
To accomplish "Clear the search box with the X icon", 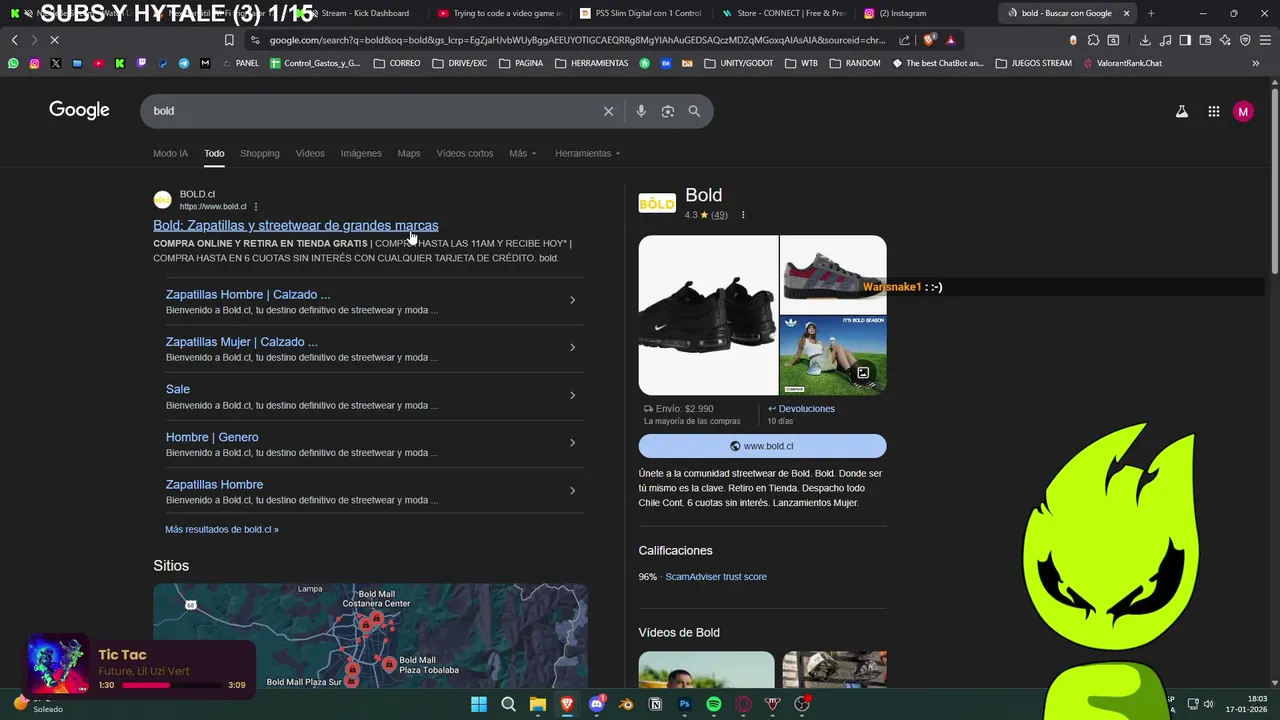I will tap(608, 111).
